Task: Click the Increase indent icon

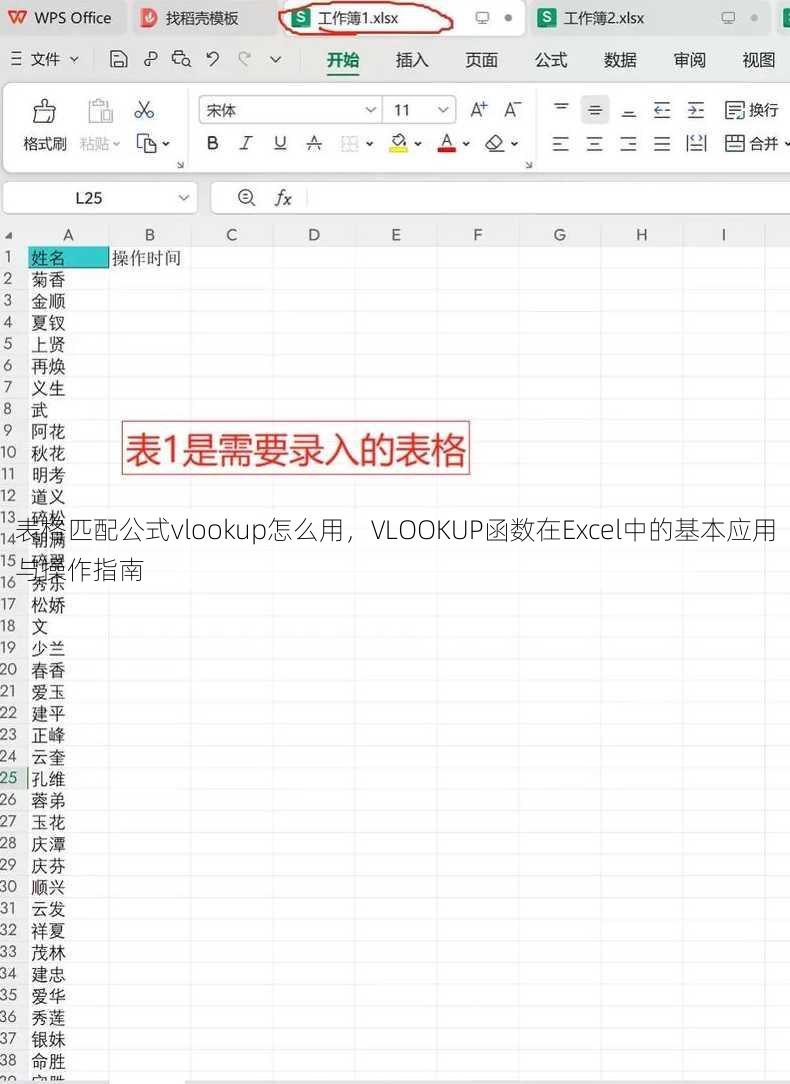Action: coord(696,110)
